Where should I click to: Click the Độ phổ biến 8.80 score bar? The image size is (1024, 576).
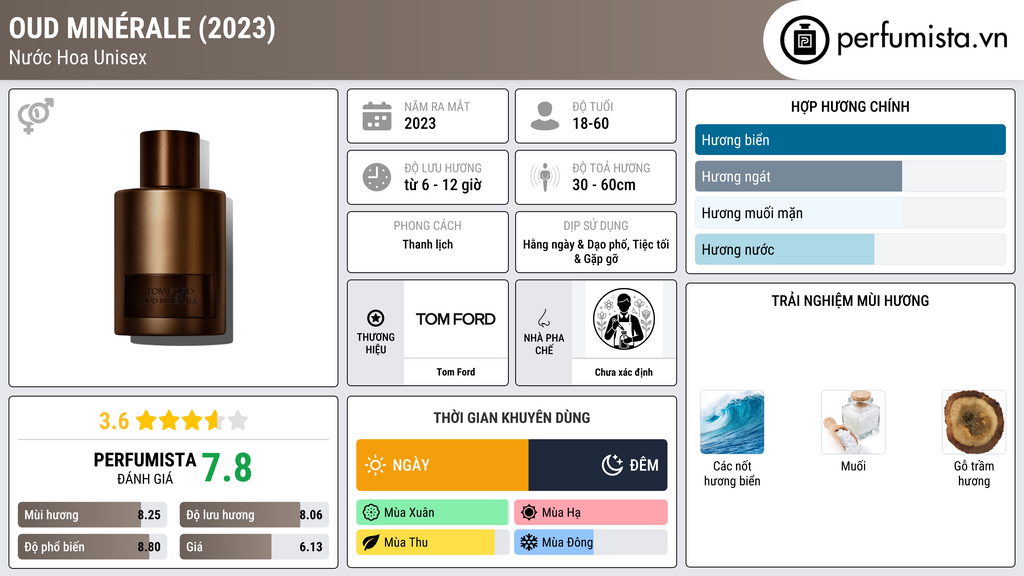(93, 547)
